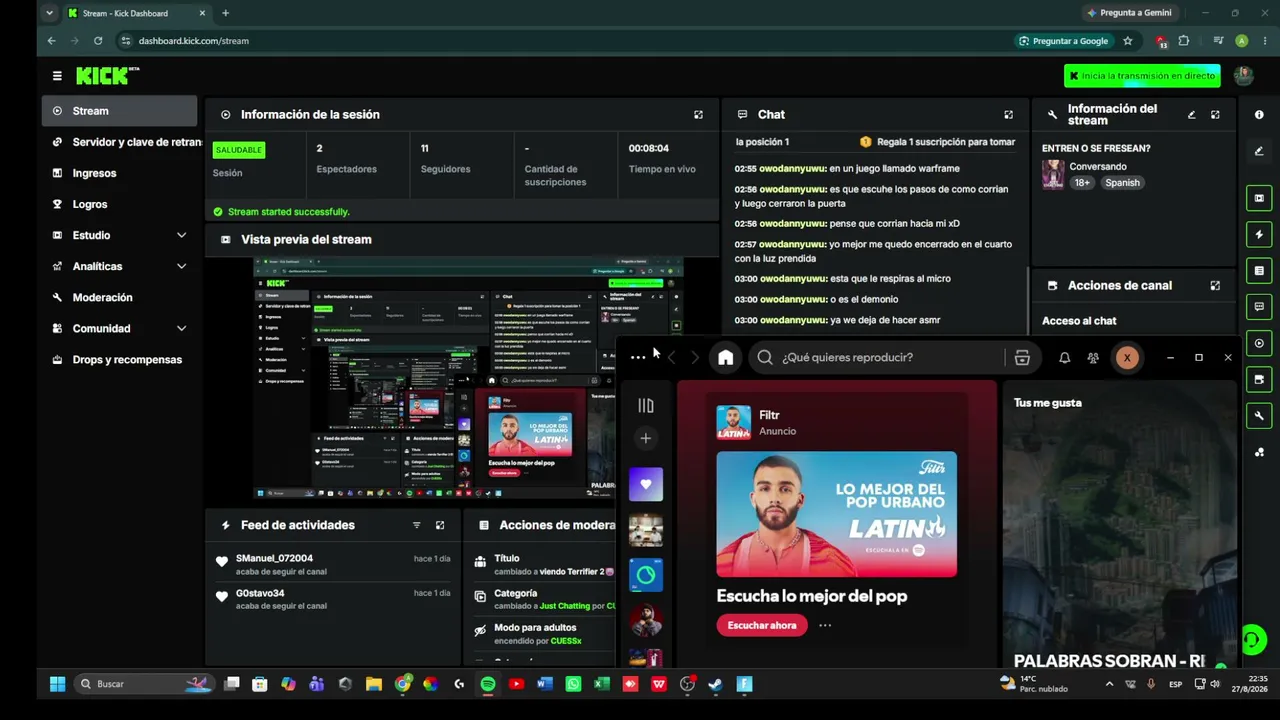Open Spotify friend activity icon

[x=1093, y=357]
